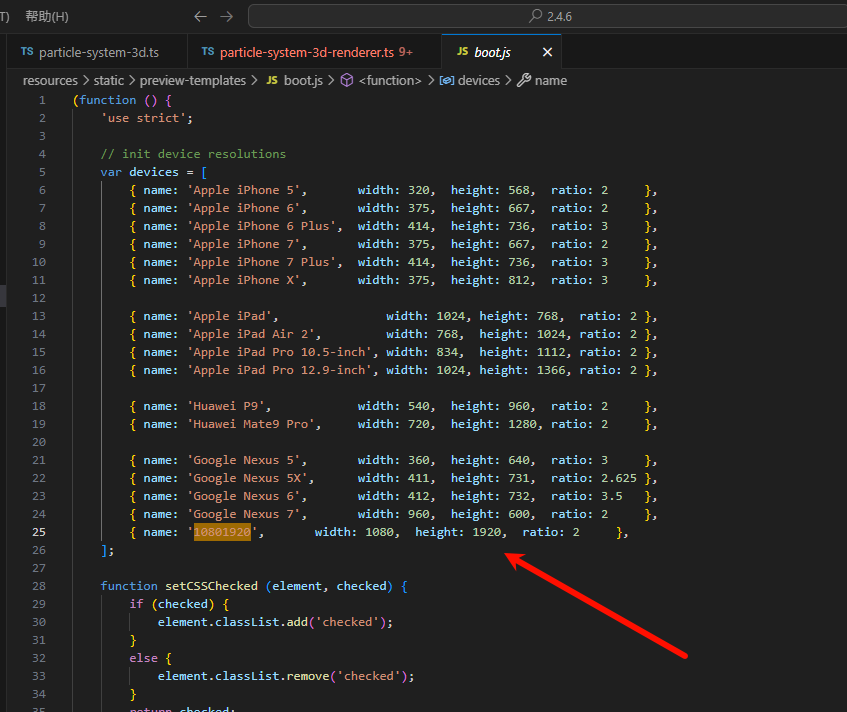Click the wrench icon beside name breadcrumb

[523, 80]
